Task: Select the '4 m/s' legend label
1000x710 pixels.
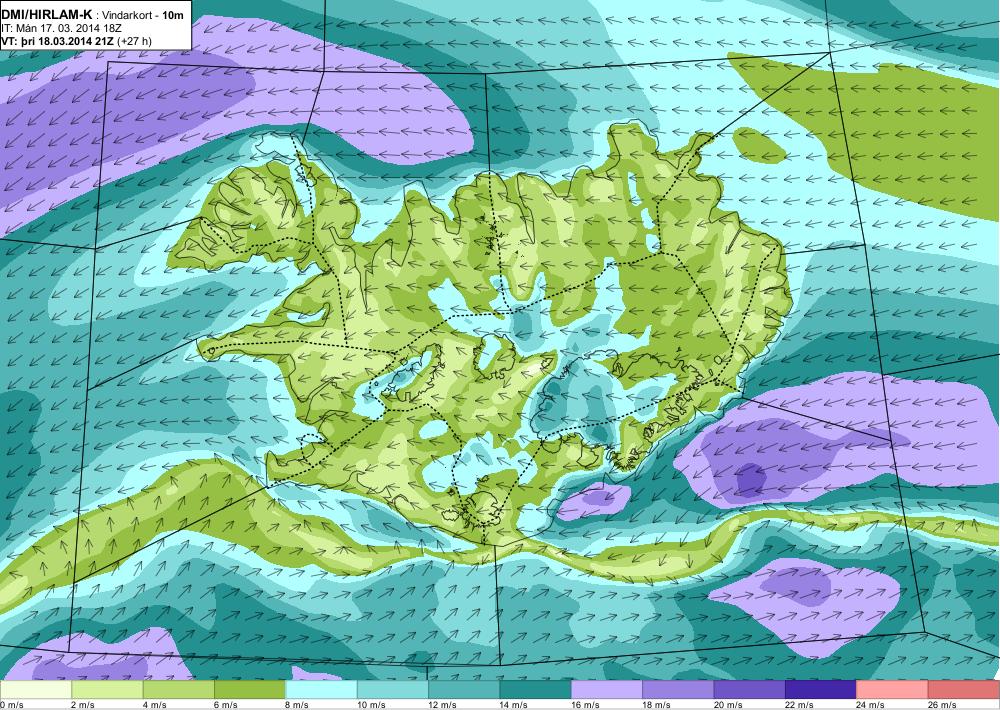Action: pyautogui.click(x=154, y=704)
